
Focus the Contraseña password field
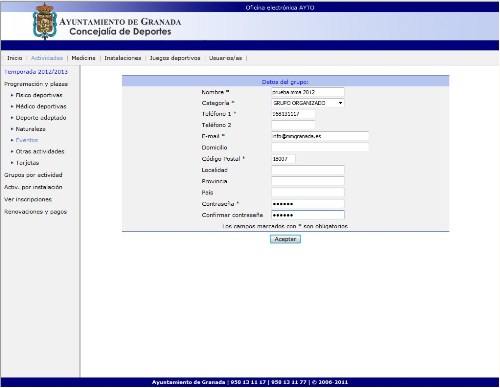308,204
